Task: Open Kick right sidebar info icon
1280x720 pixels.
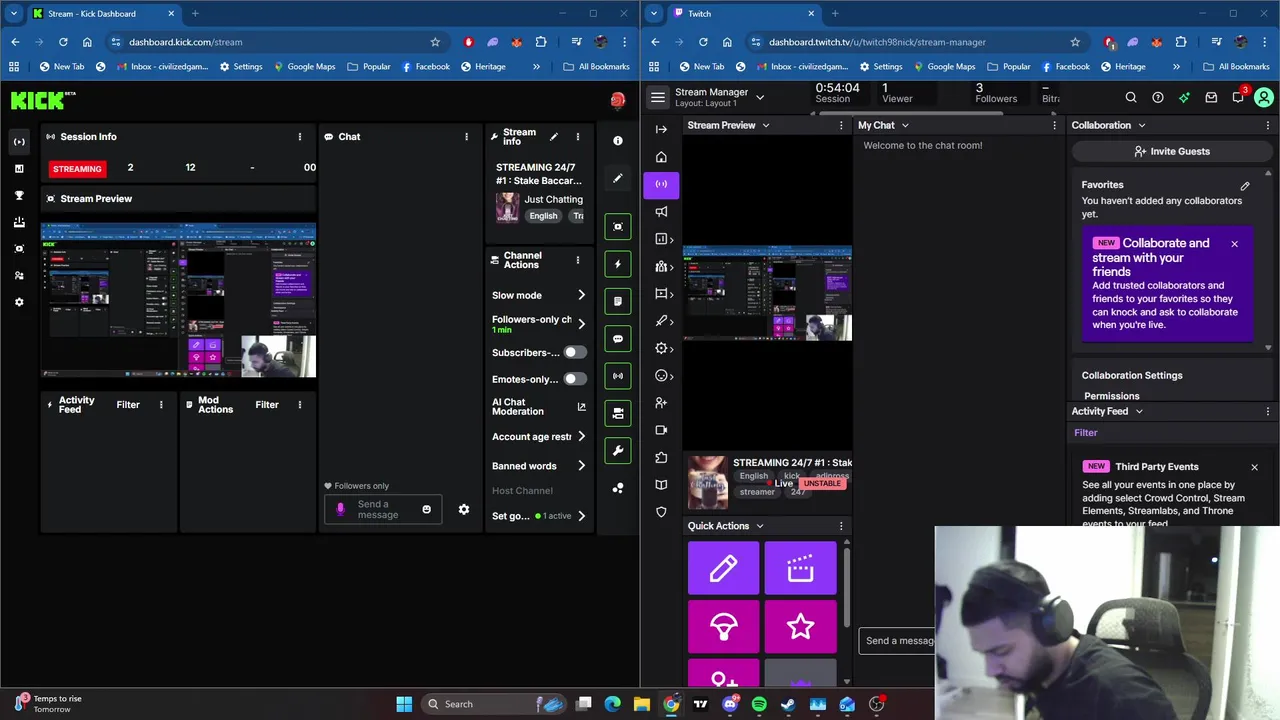Action: [x=618, y=141]
